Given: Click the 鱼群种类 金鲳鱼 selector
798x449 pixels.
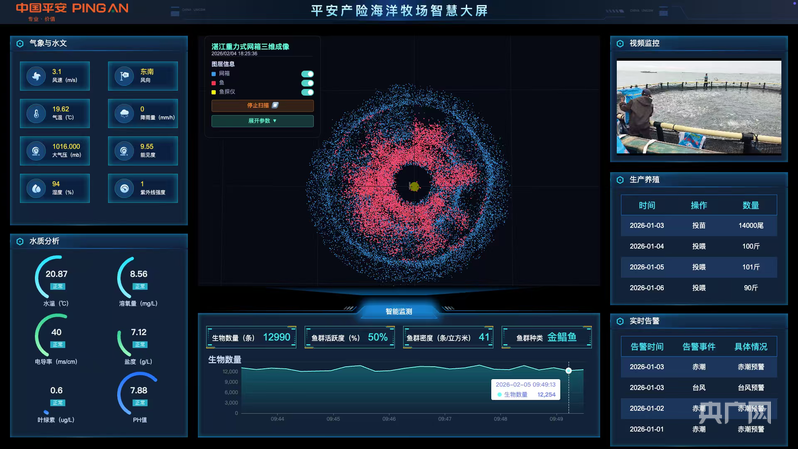Looking at the screenshot, I should click(x=547, y=337).
